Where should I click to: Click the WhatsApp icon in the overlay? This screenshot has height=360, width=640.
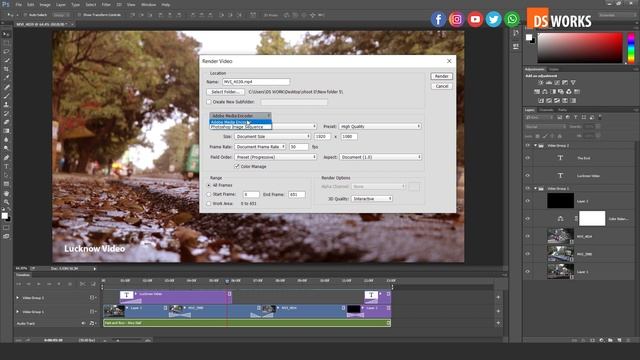(x=512, y=19)
